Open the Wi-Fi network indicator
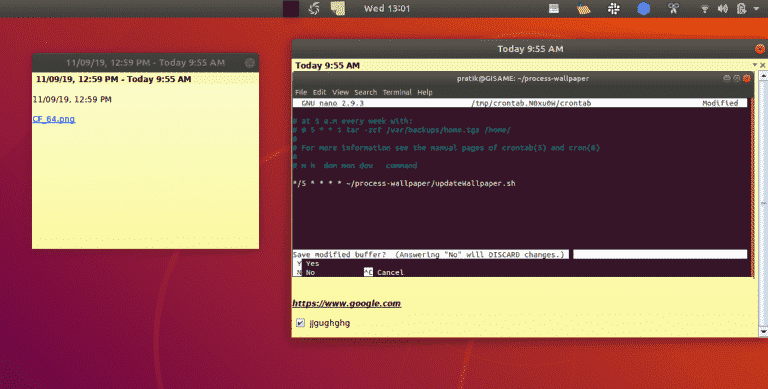This screenshot has height=389, width=768. pyautogui.click(x=705, y=8)
